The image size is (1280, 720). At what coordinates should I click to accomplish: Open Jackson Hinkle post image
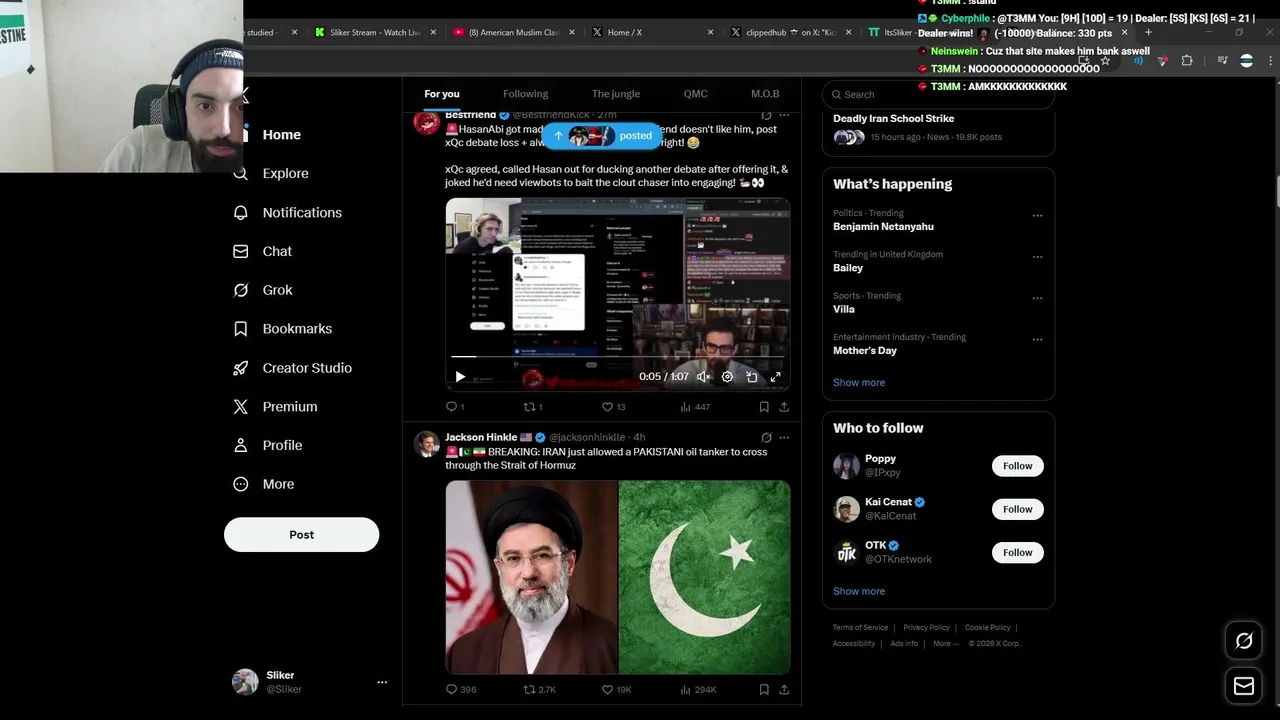point(618,577)
